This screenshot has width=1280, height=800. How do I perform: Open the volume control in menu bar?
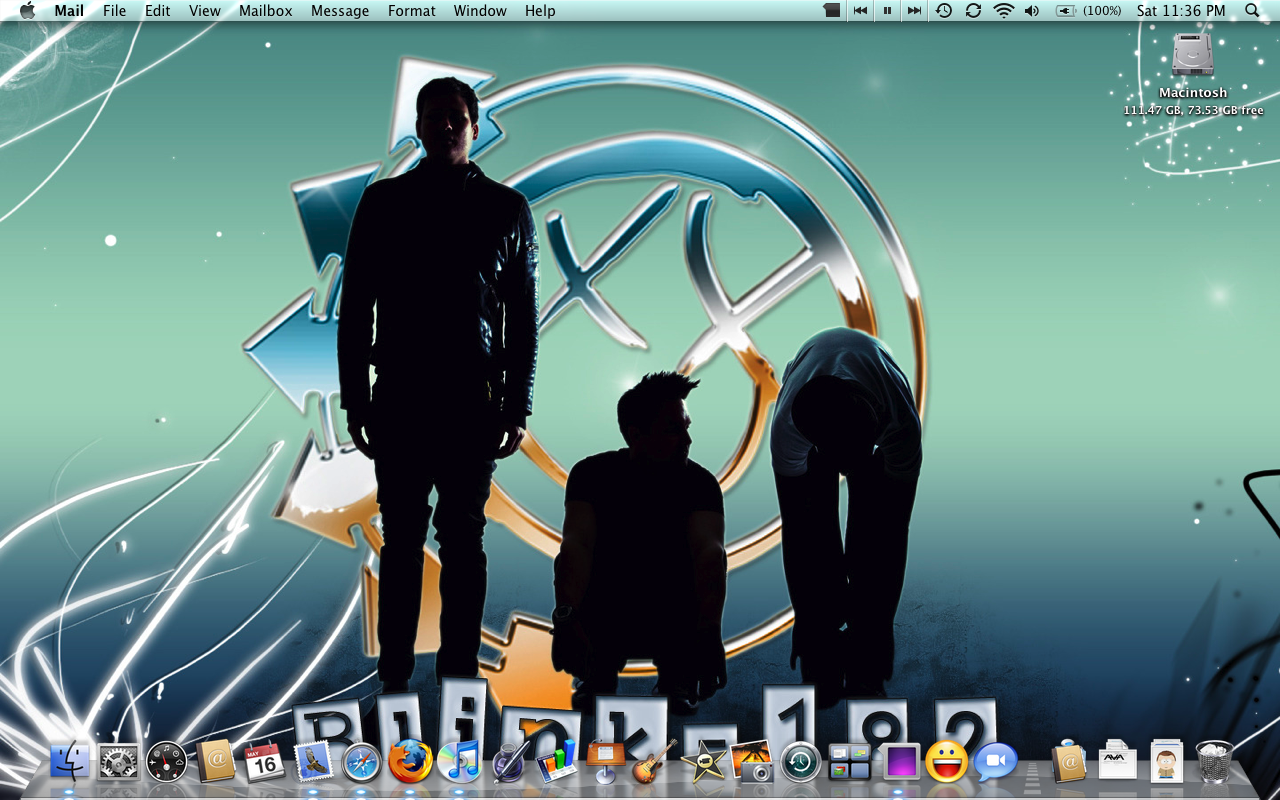[1032, 11]
